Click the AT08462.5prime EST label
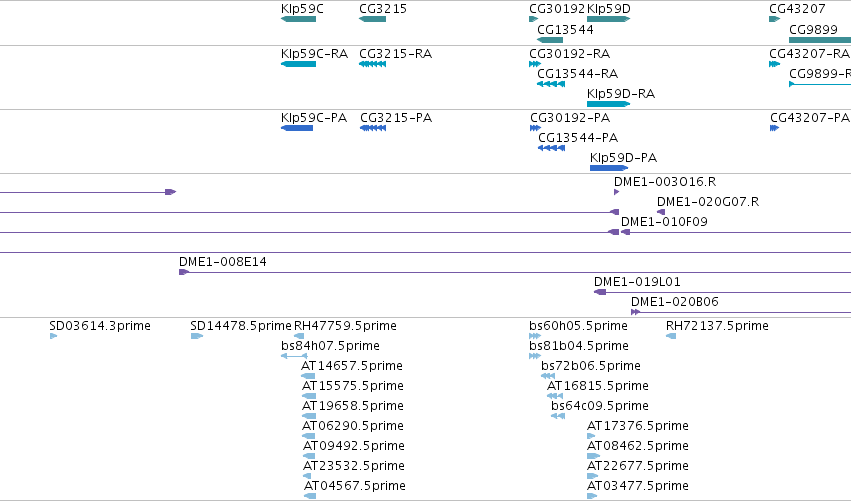This screenshot has height=501, width=851. coord(638,446)
